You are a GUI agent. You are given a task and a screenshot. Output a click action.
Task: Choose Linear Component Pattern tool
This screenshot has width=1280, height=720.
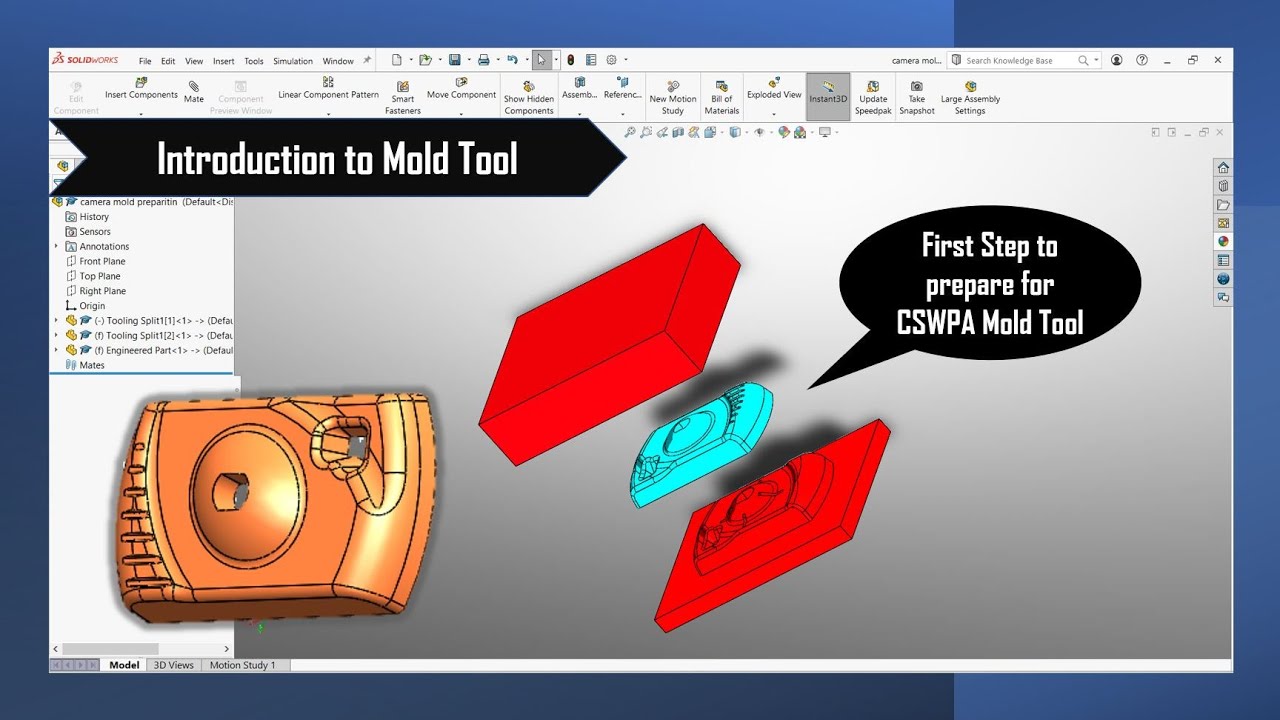click(328, 90)
